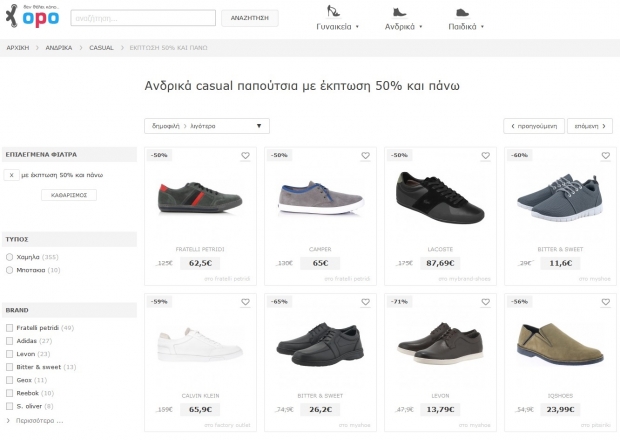Check the Geox brand checkbox

(9, 380)
